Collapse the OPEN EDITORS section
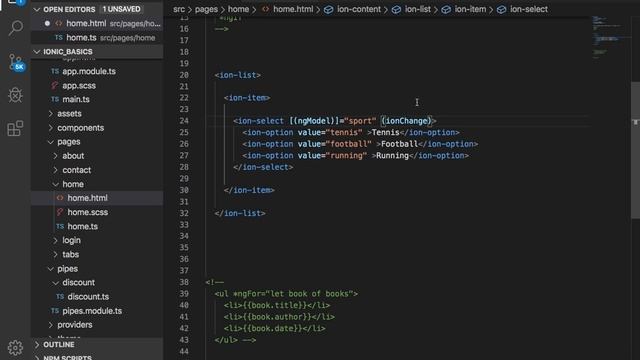The image size is (640, 360). pyautogui.click(x=37, y=9)
